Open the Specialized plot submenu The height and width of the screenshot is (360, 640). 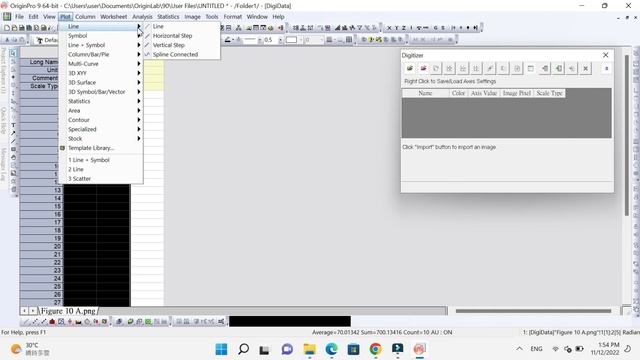point(101,129)
